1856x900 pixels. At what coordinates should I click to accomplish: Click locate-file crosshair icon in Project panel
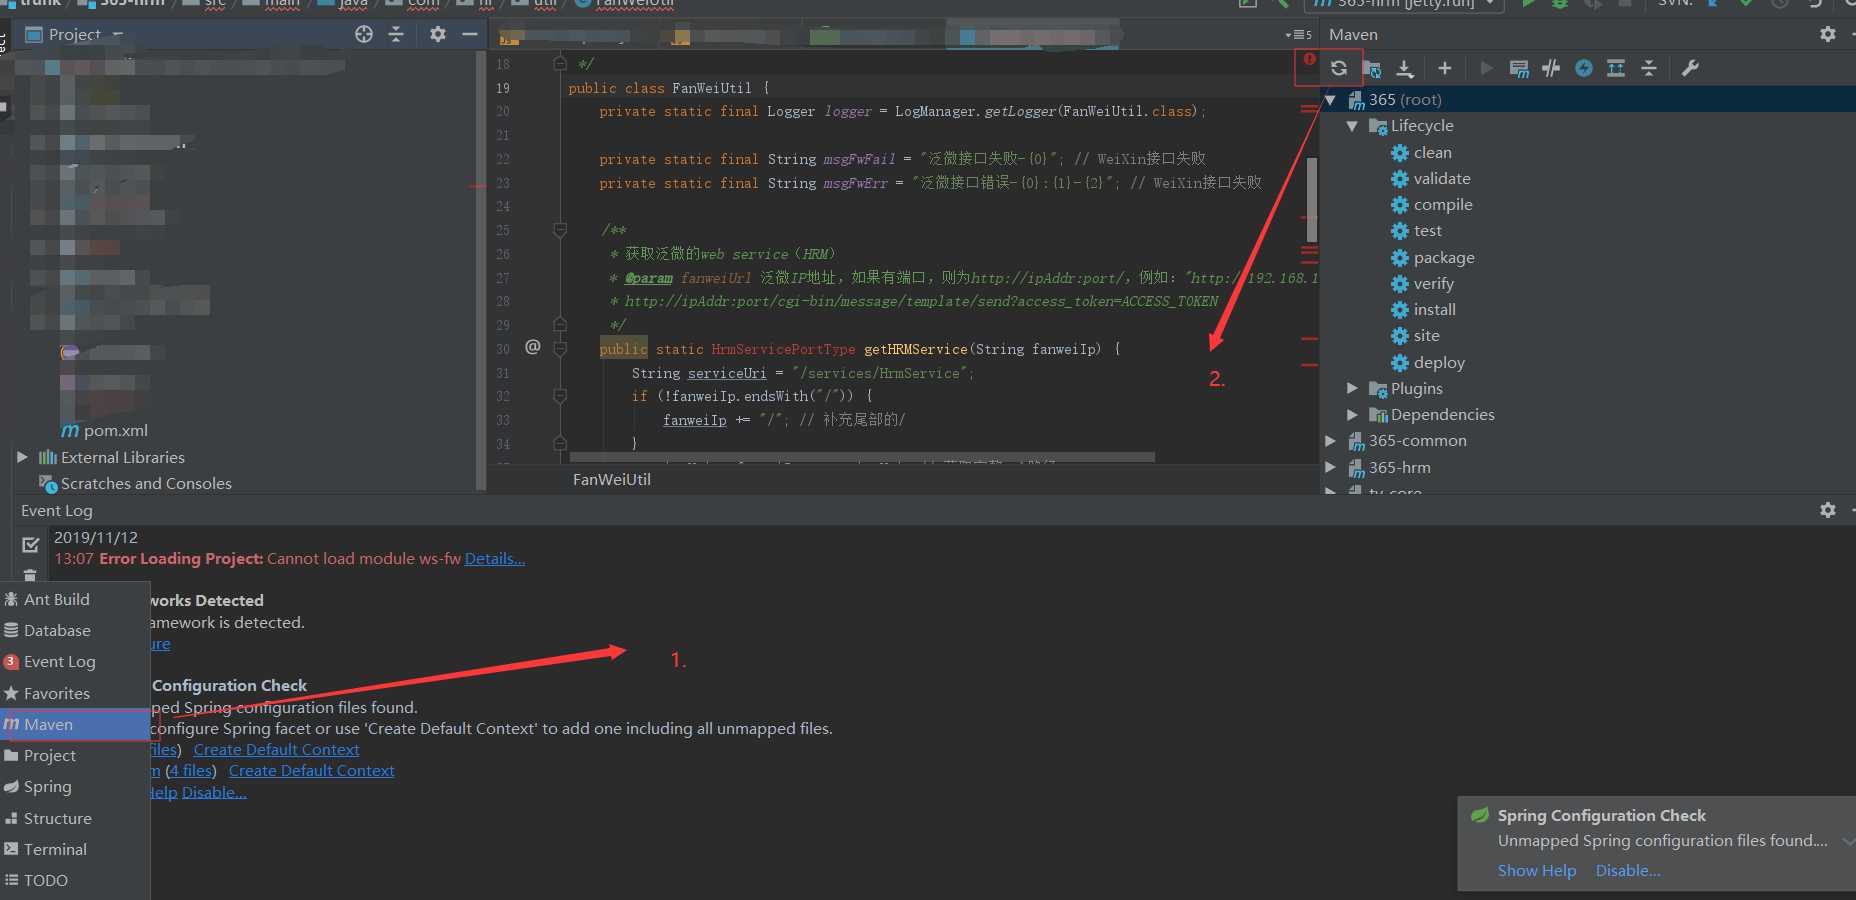pyautogui.click(x=364, y=34)
